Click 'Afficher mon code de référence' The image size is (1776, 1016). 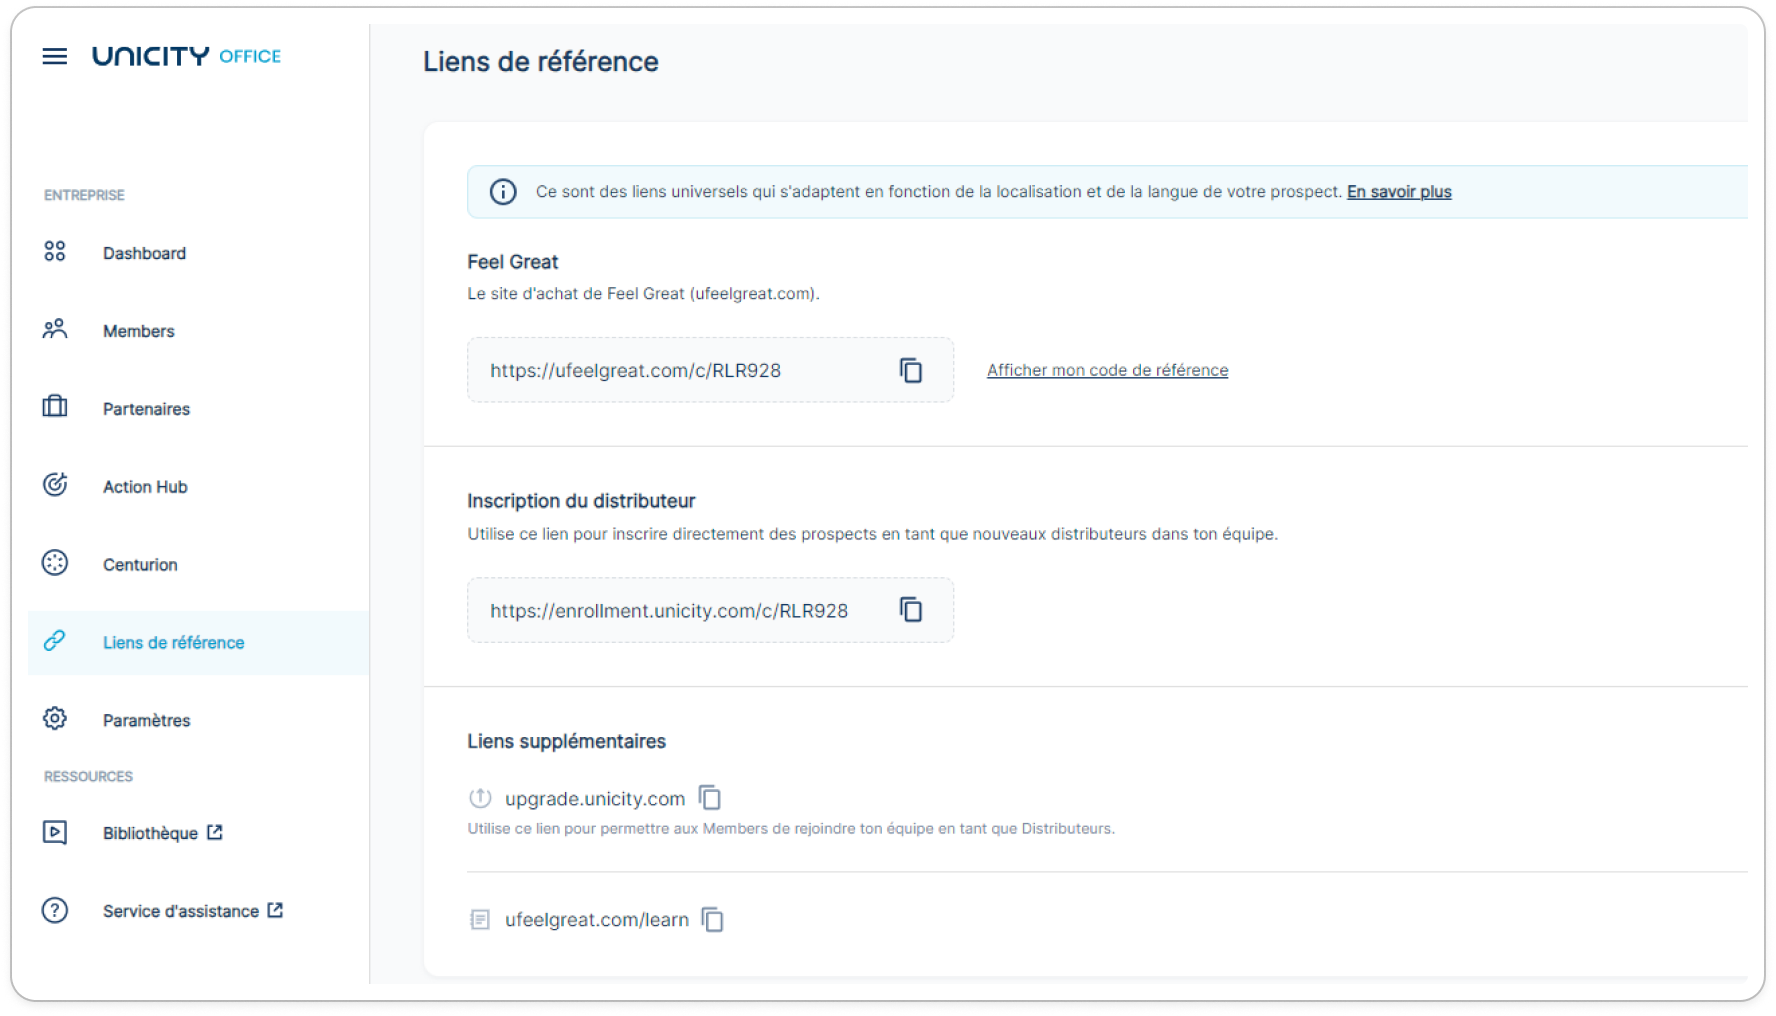coord(1107,370)
